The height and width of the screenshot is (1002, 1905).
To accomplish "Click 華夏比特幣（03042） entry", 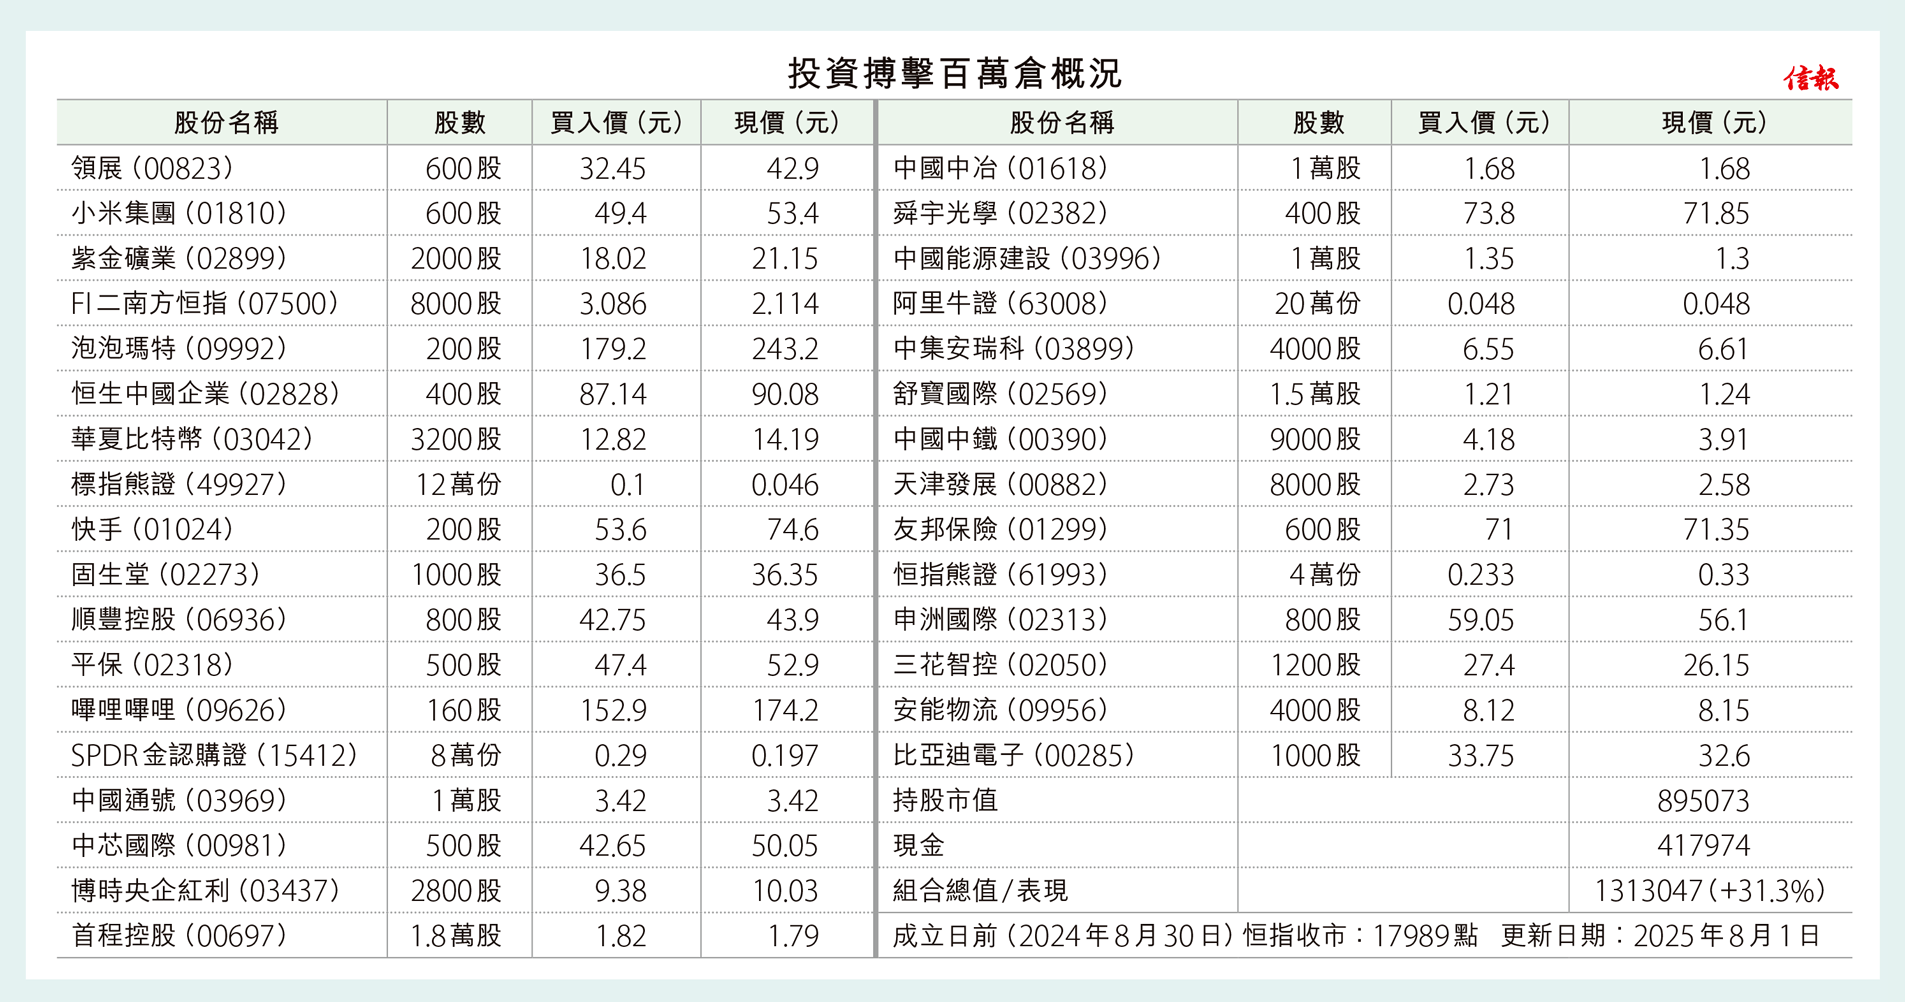I will pos(192,439).
